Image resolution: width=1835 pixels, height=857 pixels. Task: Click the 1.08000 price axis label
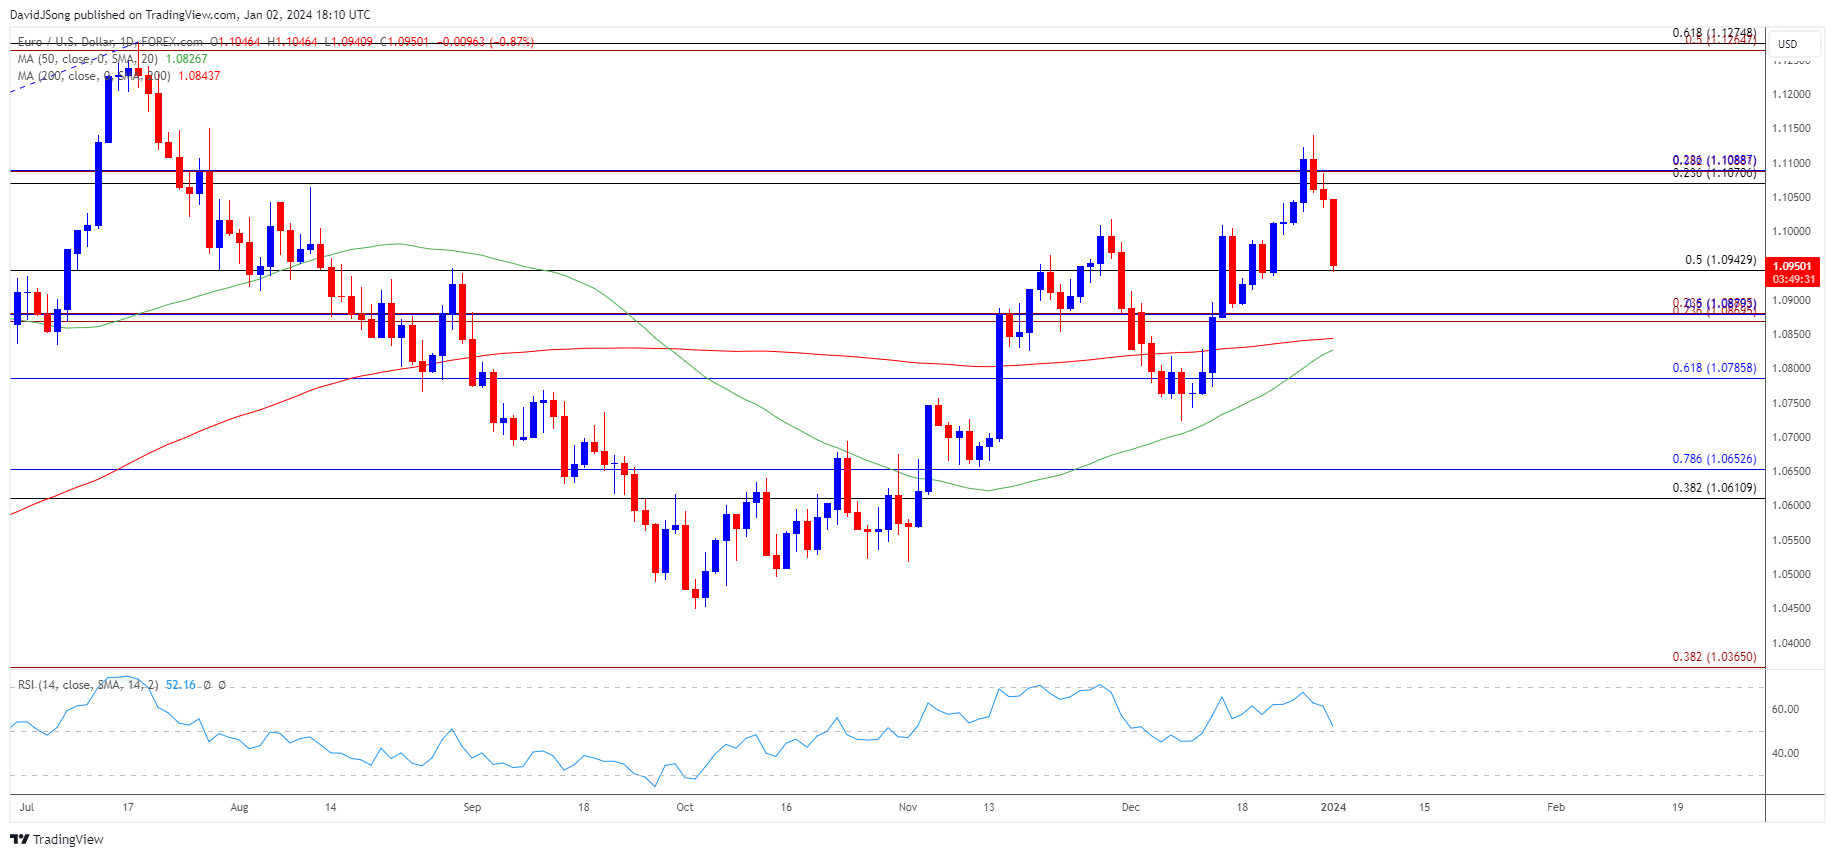click(x=1791, y=368)
